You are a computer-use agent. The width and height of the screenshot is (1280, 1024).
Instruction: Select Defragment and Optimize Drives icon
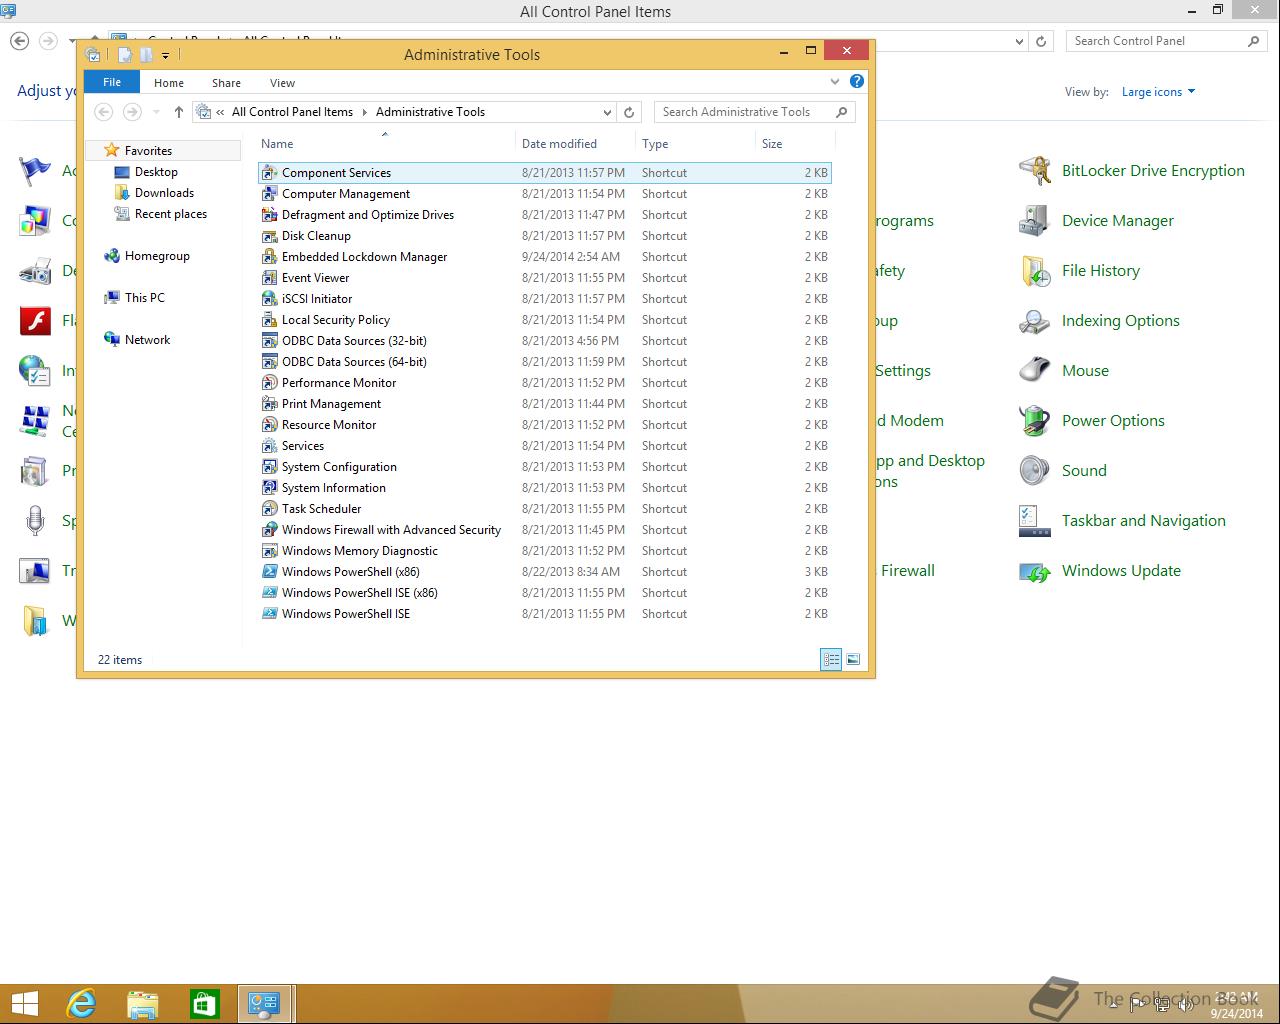pos(269,215)
